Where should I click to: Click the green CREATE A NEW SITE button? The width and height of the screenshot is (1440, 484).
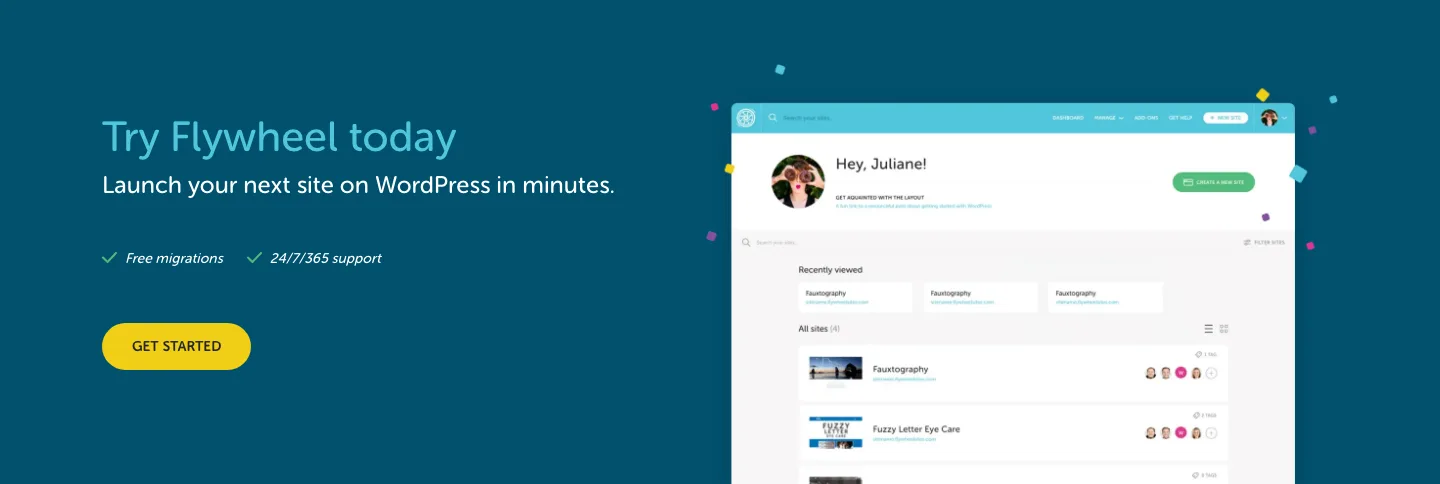[1213, 182]
